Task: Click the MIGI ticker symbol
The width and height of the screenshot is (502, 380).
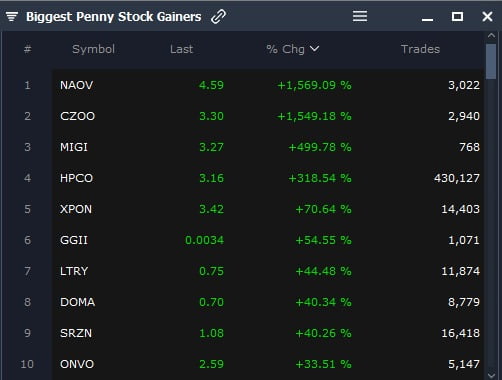Action: pos(74,147)
